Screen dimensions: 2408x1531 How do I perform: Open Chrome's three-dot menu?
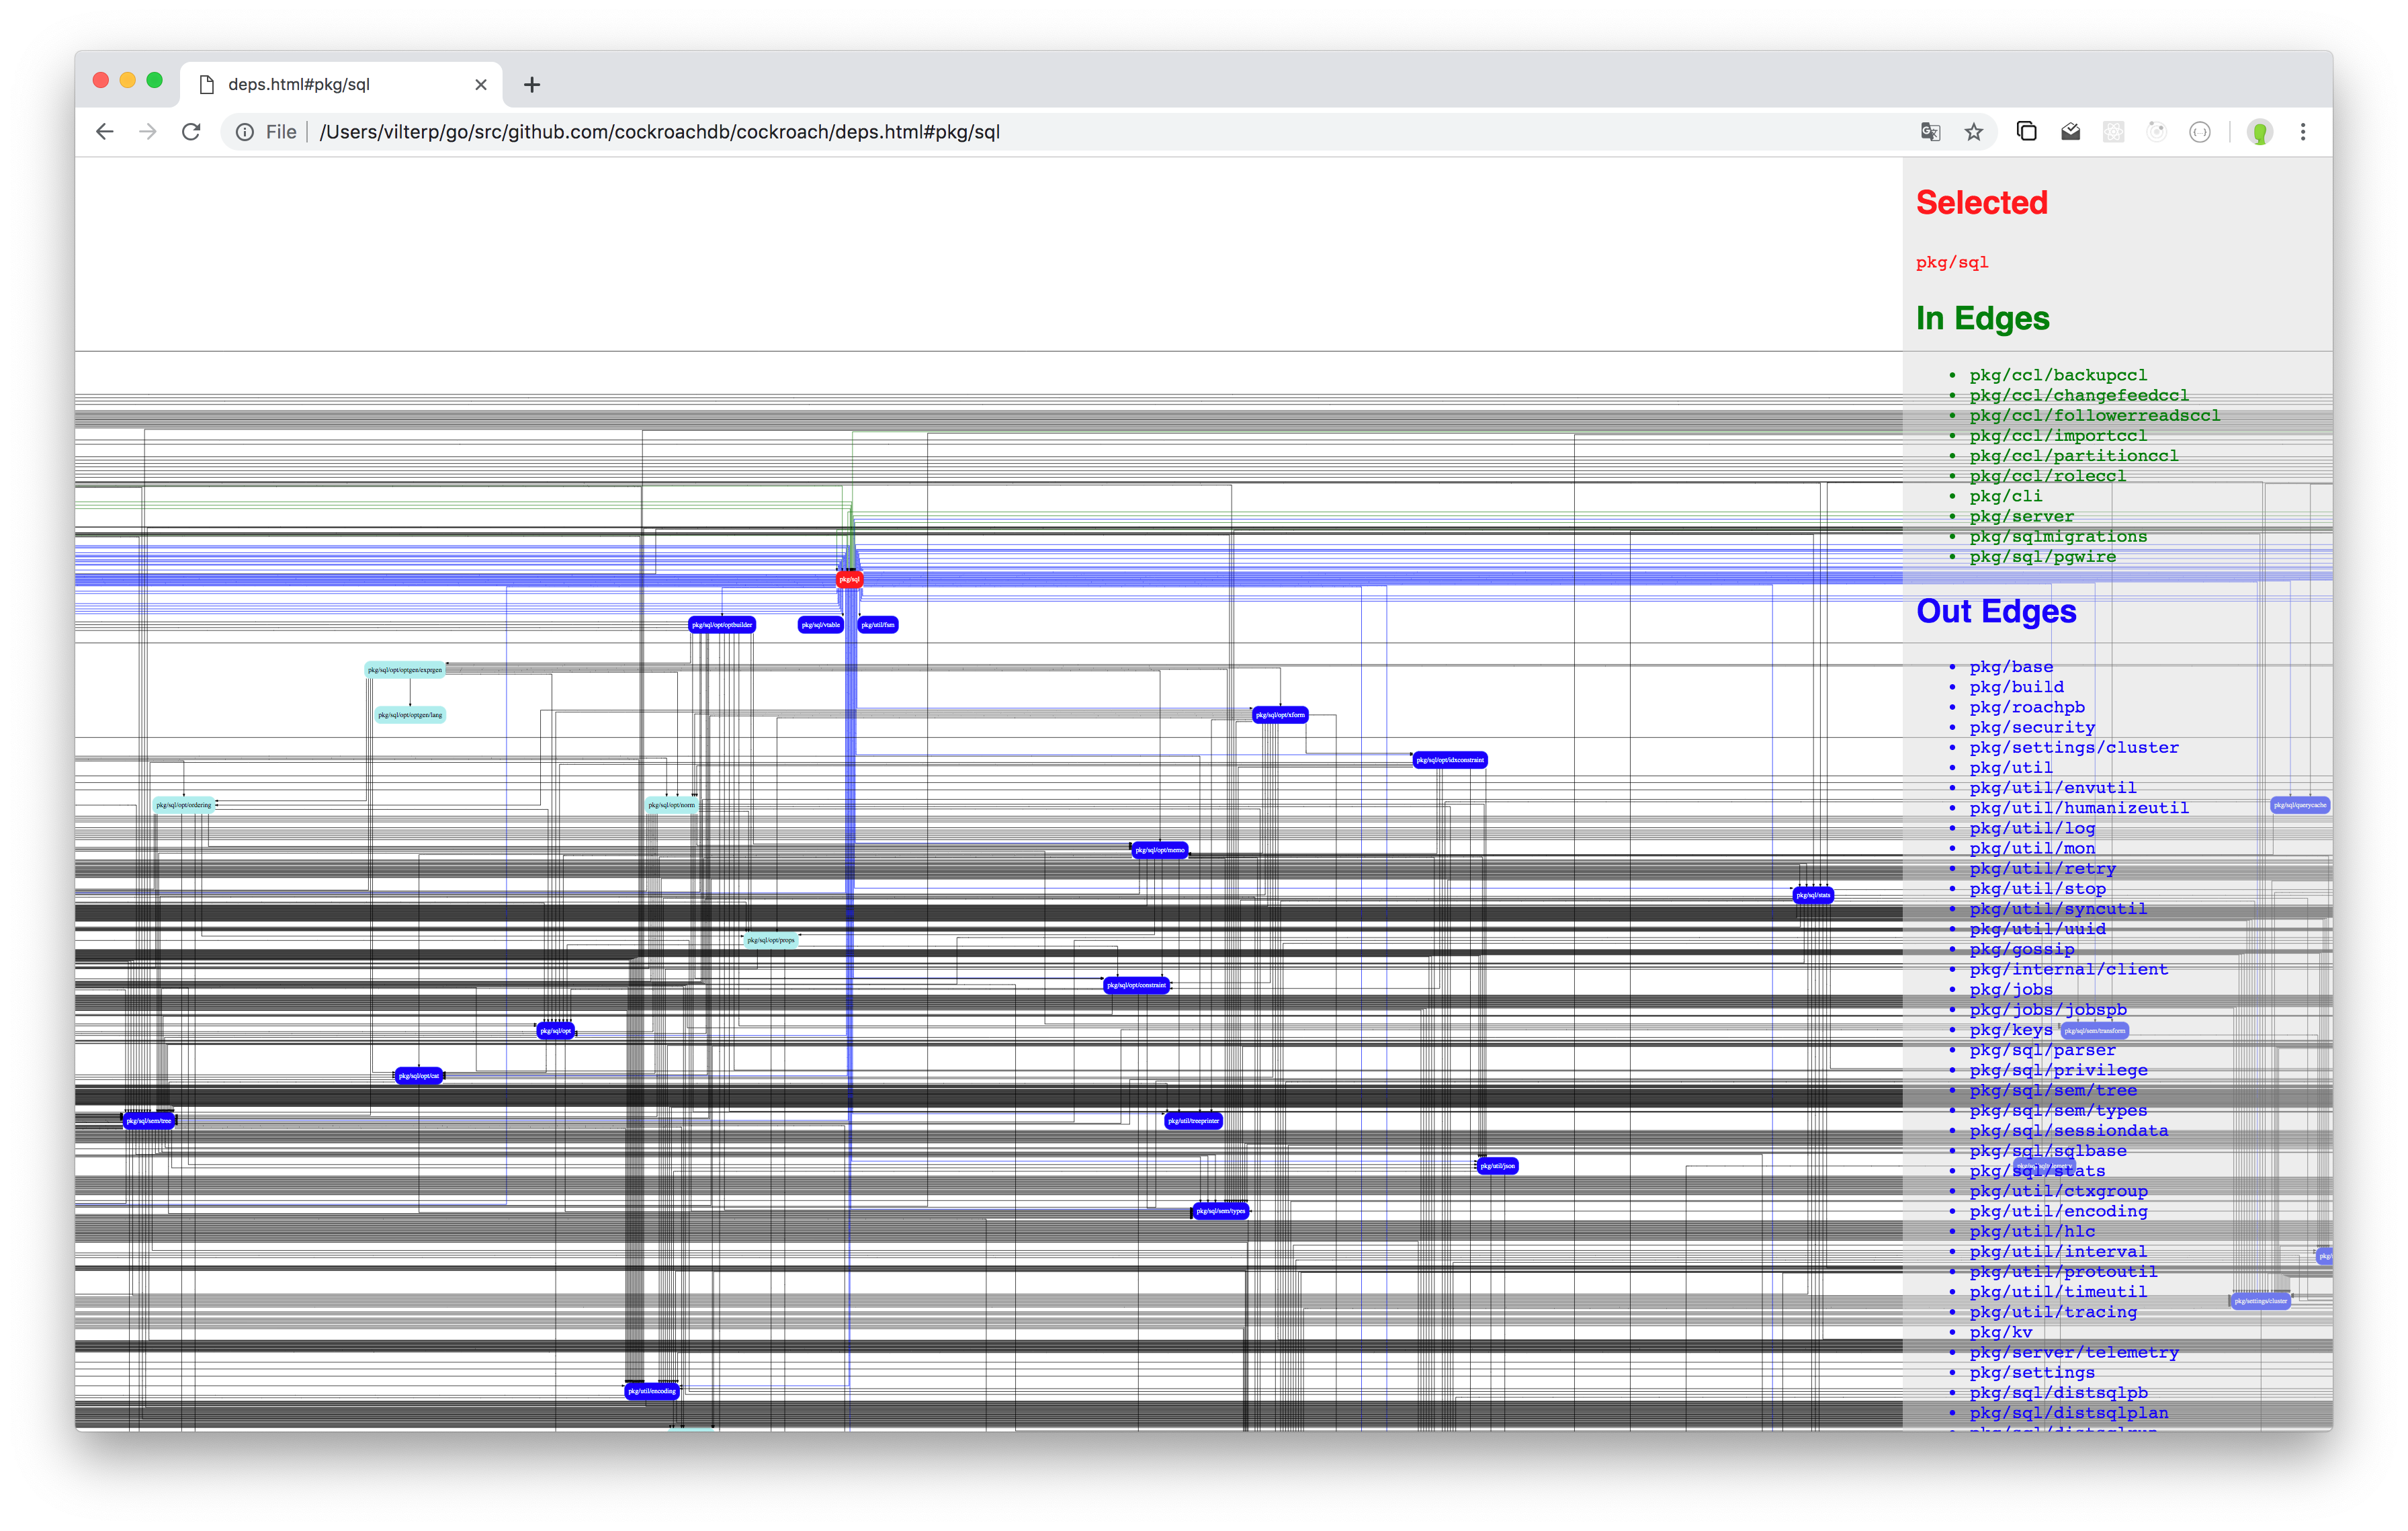2303,132
